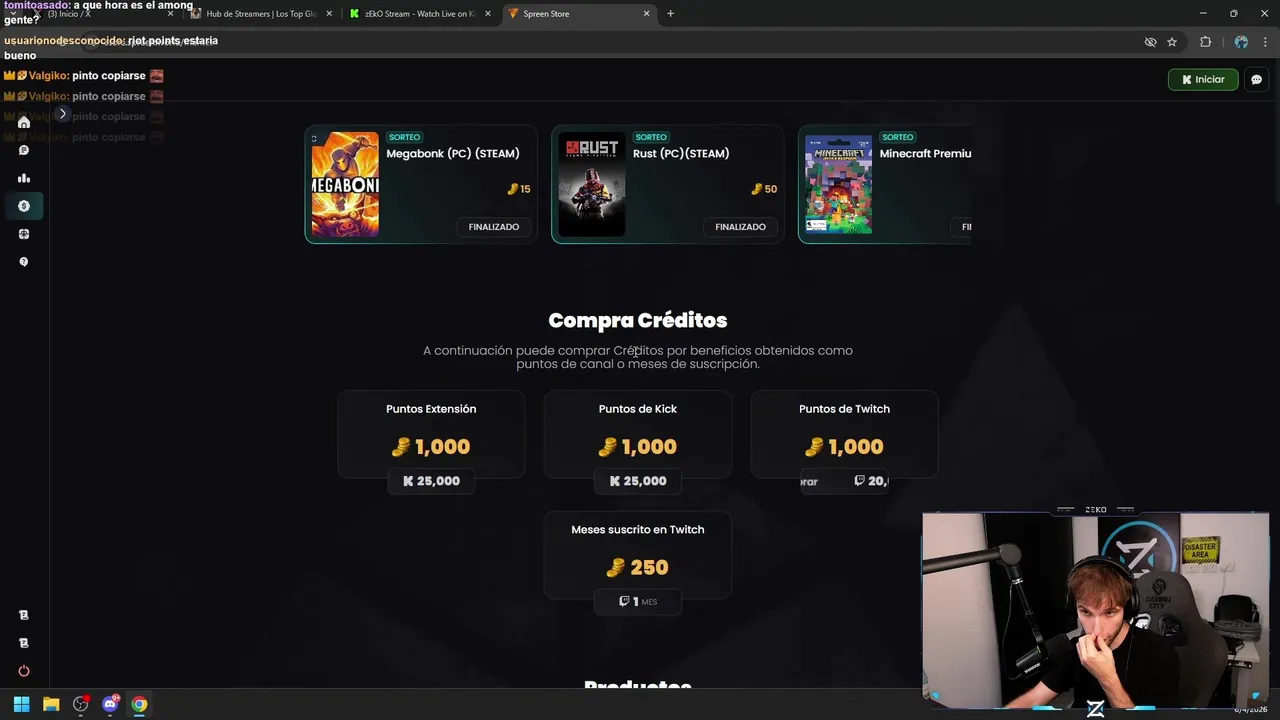This screenshot has width=1280, height=720.
Task: Launch OBS Studio from the taskbar
Action: 81,704
